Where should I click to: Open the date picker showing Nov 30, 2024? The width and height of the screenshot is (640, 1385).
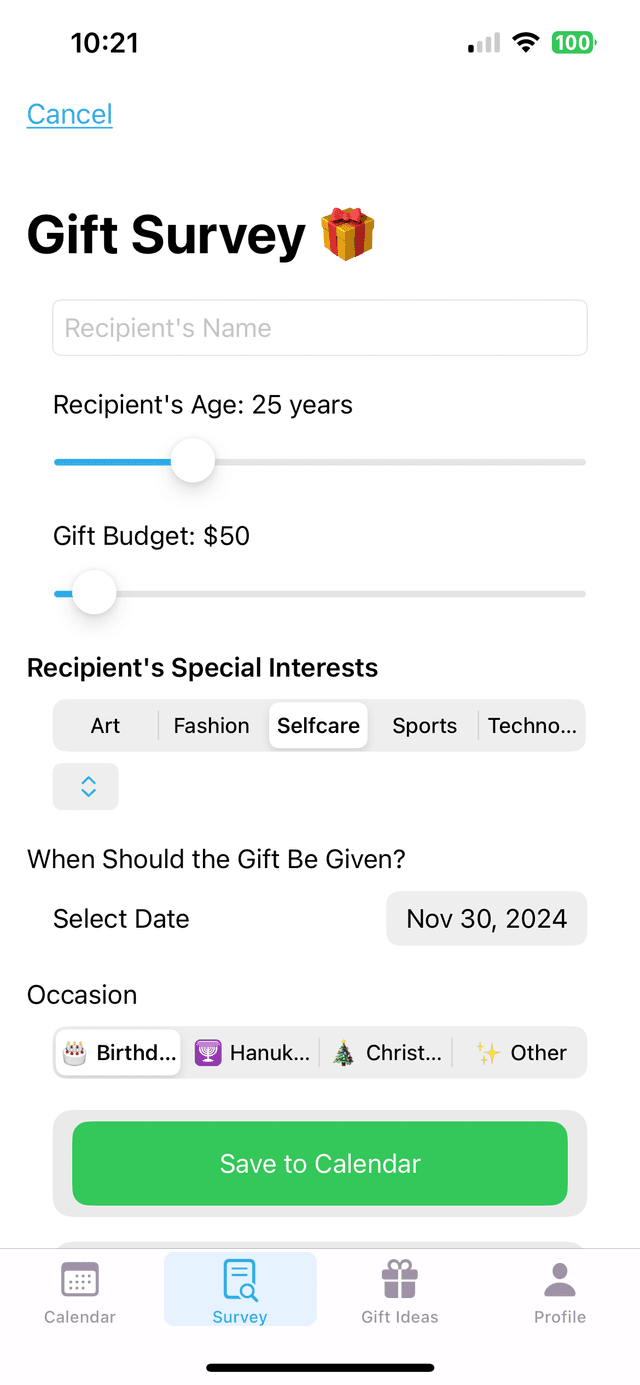click(x=486, y=918)
